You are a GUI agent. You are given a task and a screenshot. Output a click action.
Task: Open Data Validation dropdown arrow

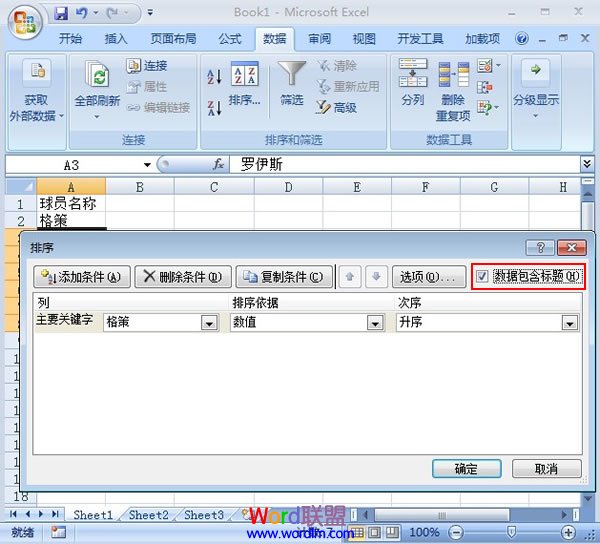pyautogui.click(x=498, y=66)
